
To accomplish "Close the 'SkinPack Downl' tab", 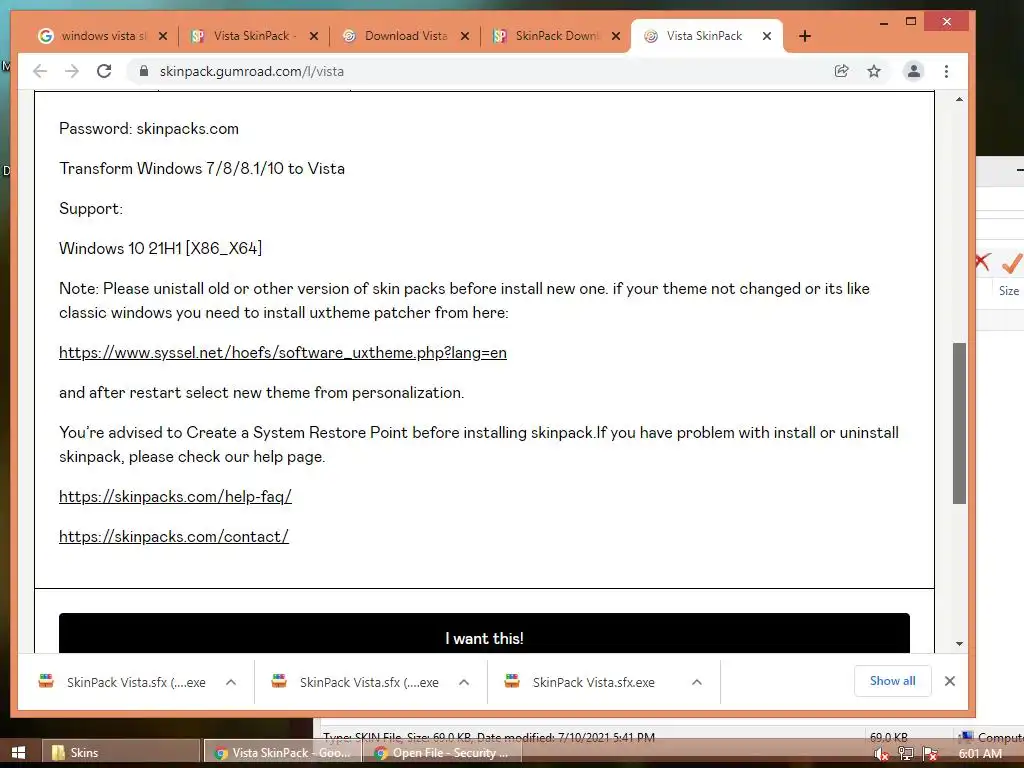I will (x=615, y=37).
